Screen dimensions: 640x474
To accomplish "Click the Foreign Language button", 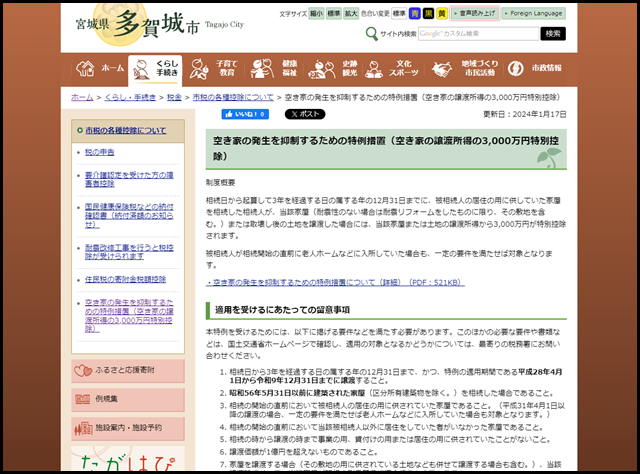I will point(533,13).
